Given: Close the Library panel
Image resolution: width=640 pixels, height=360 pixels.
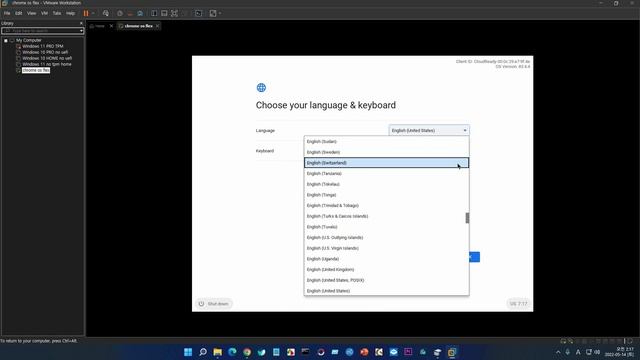Looking at the screenshot, I should coord(81,23).
